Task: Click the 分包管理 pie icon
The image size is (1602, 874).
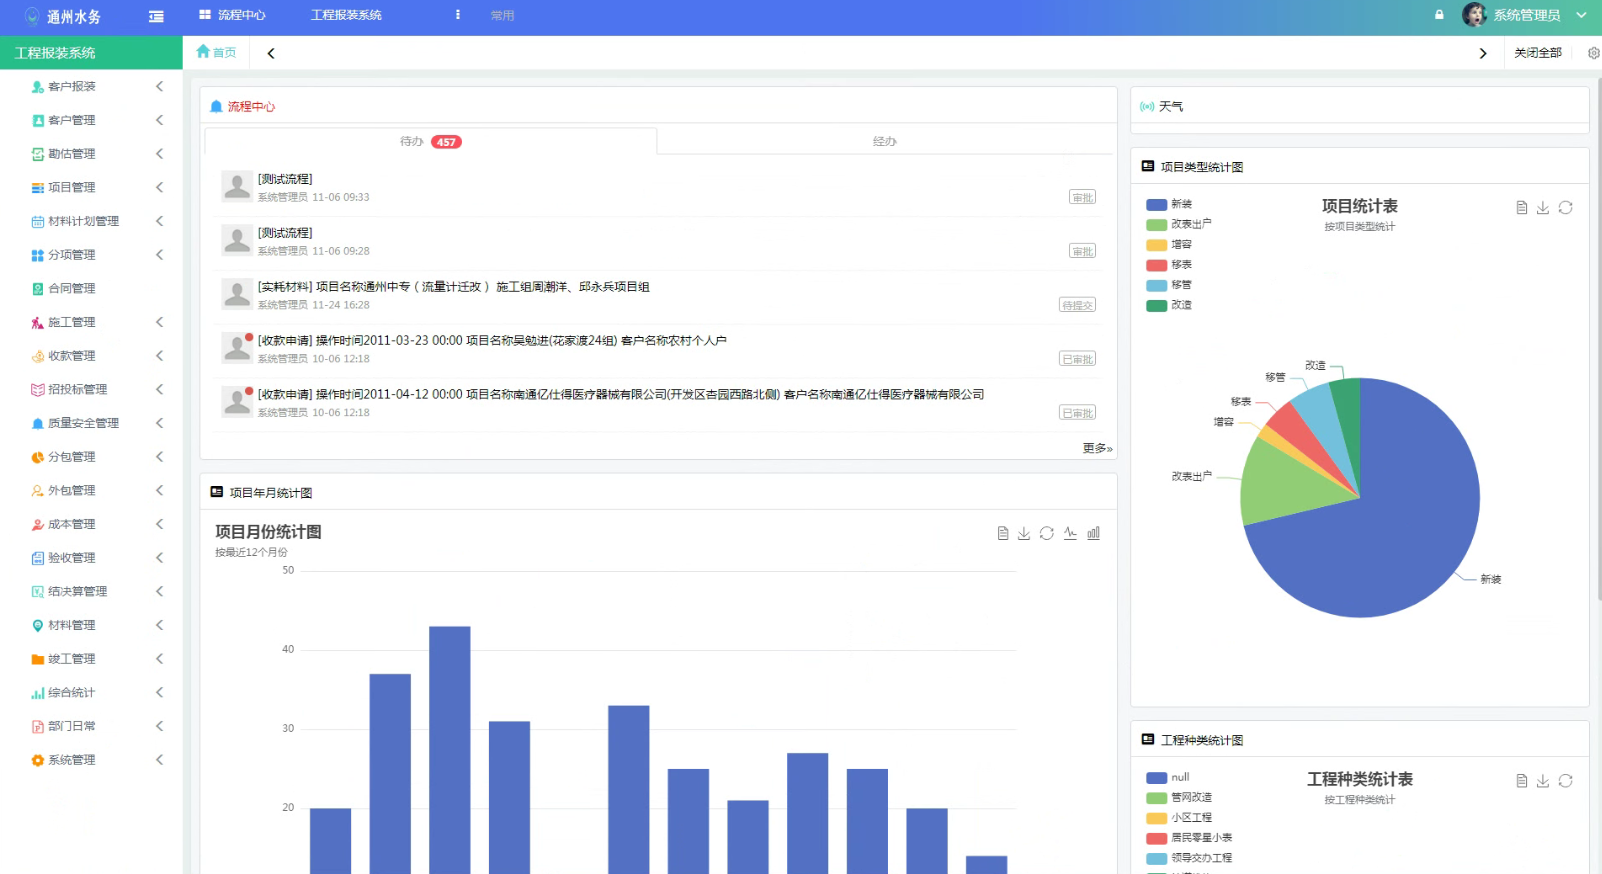Action: pos(38,457)
